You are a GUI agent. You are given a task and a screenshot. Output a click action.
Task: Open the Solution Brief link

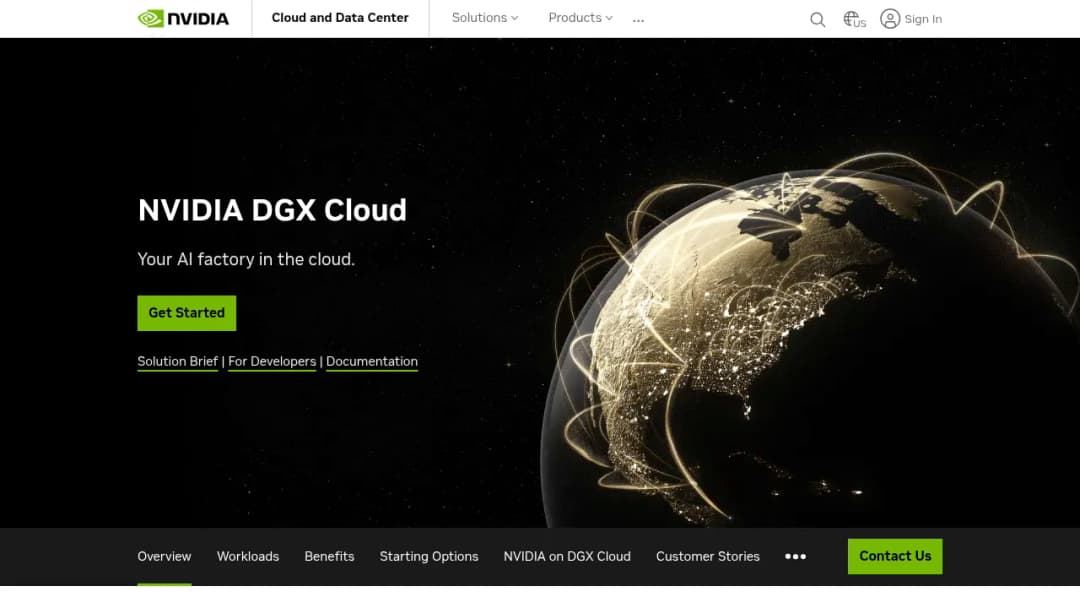(x=177, y=361)
